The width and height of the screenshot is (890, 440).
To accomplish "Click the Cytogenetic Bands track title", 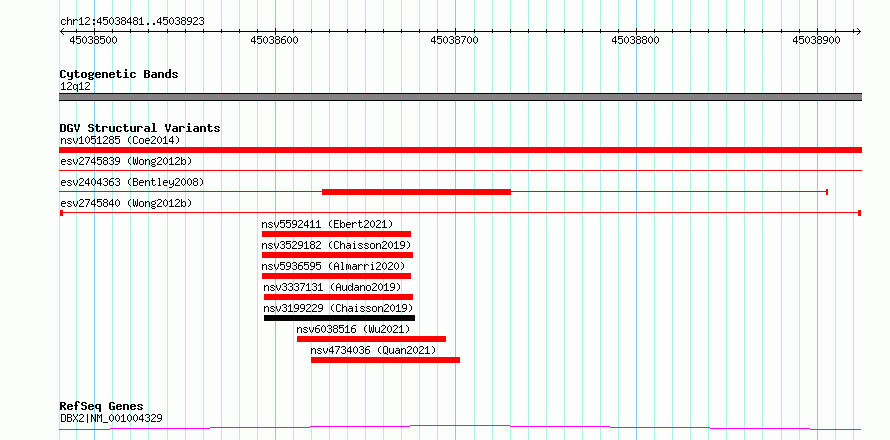I will point(119,74).
